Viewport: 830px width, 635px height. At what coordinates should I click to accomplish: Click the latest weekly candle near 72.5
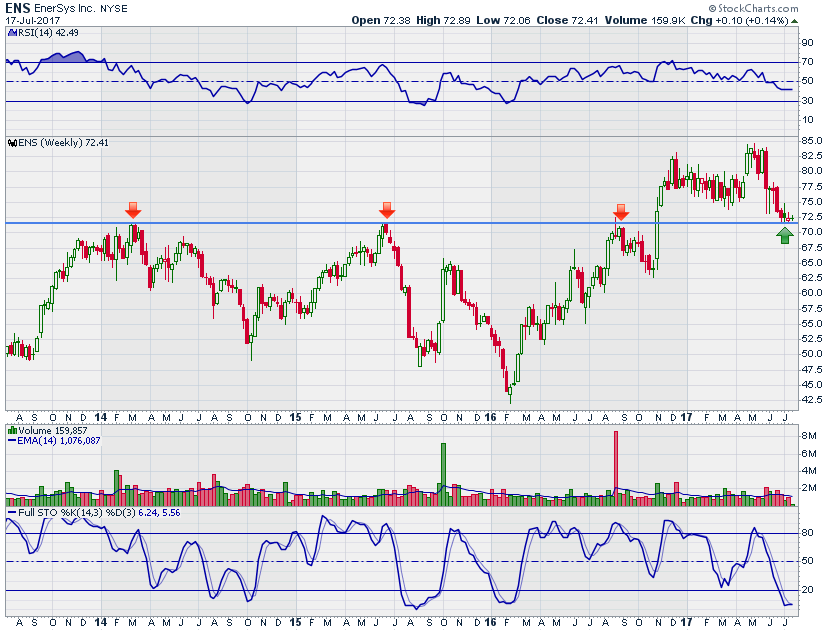click(x=792, y=217)
